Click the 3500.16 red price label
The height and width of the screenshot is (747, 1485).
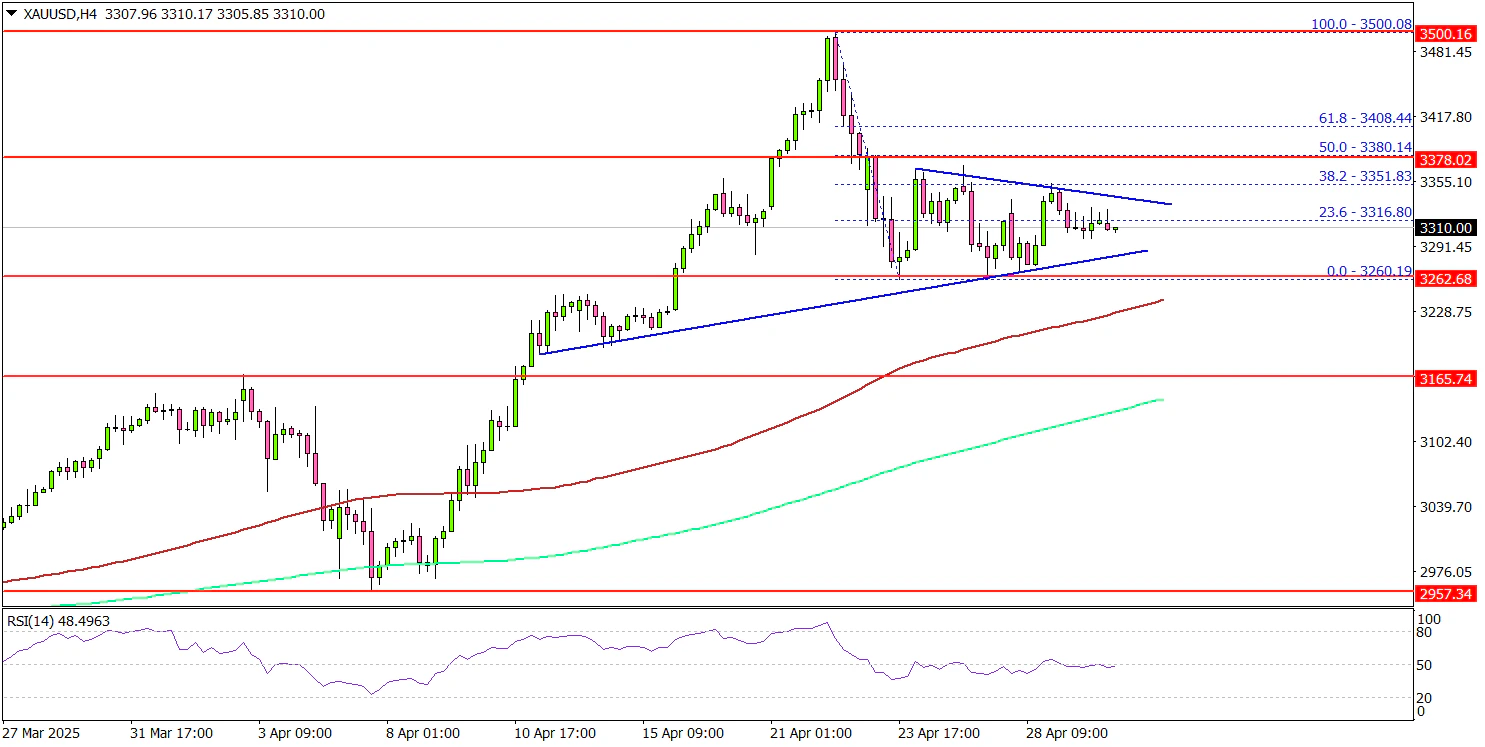(1446, 34)
